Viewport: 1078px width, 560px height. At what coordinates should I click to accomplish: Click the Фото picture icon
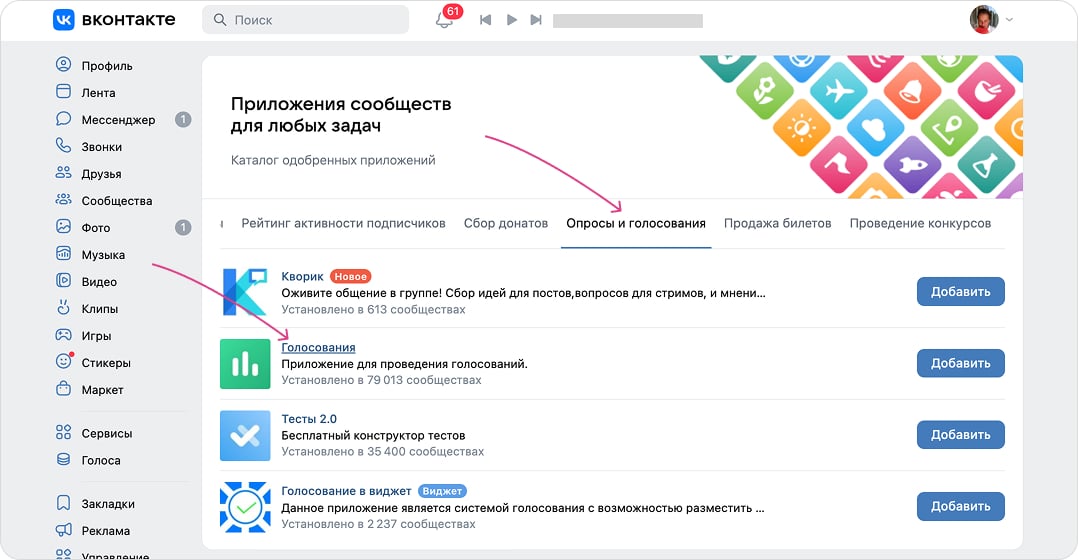pyautogui.click(x=63, y=227)
